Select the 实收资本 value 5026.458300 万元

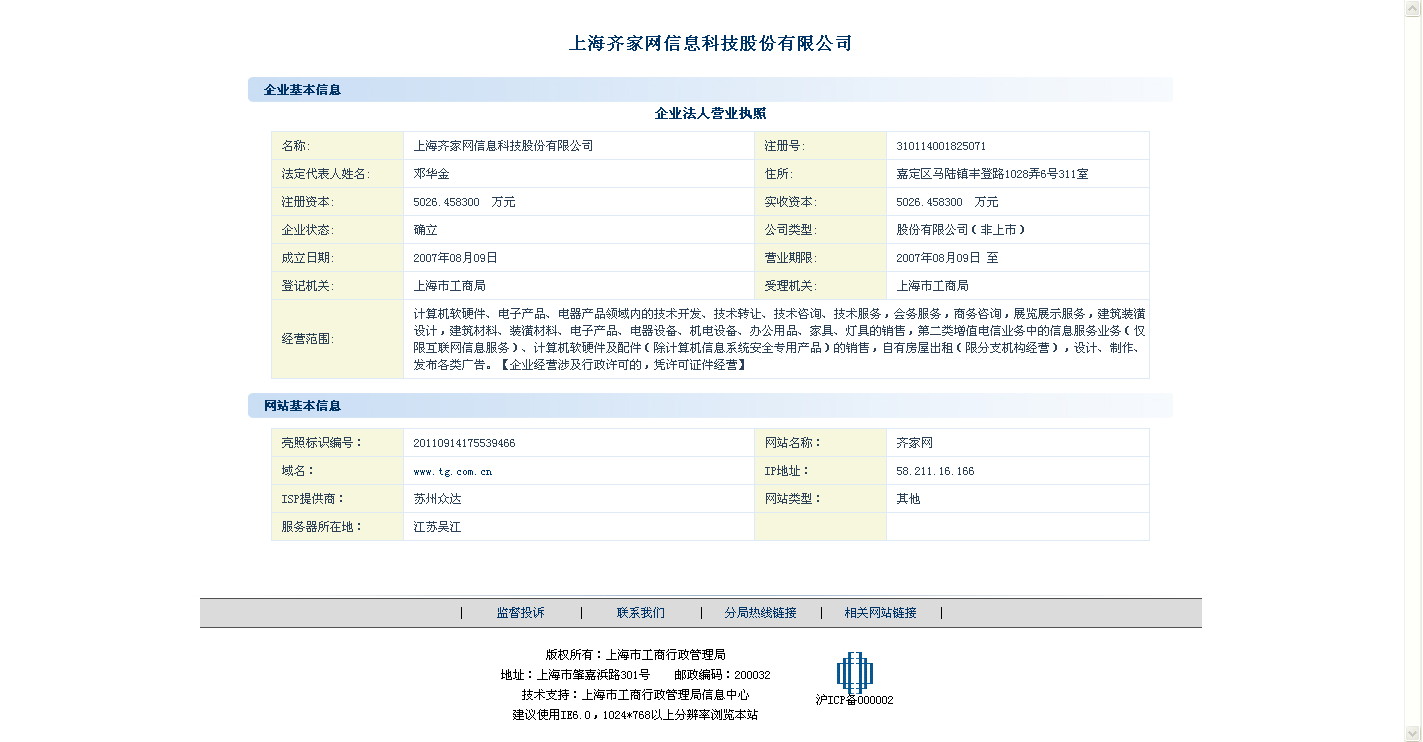point(948,202)
